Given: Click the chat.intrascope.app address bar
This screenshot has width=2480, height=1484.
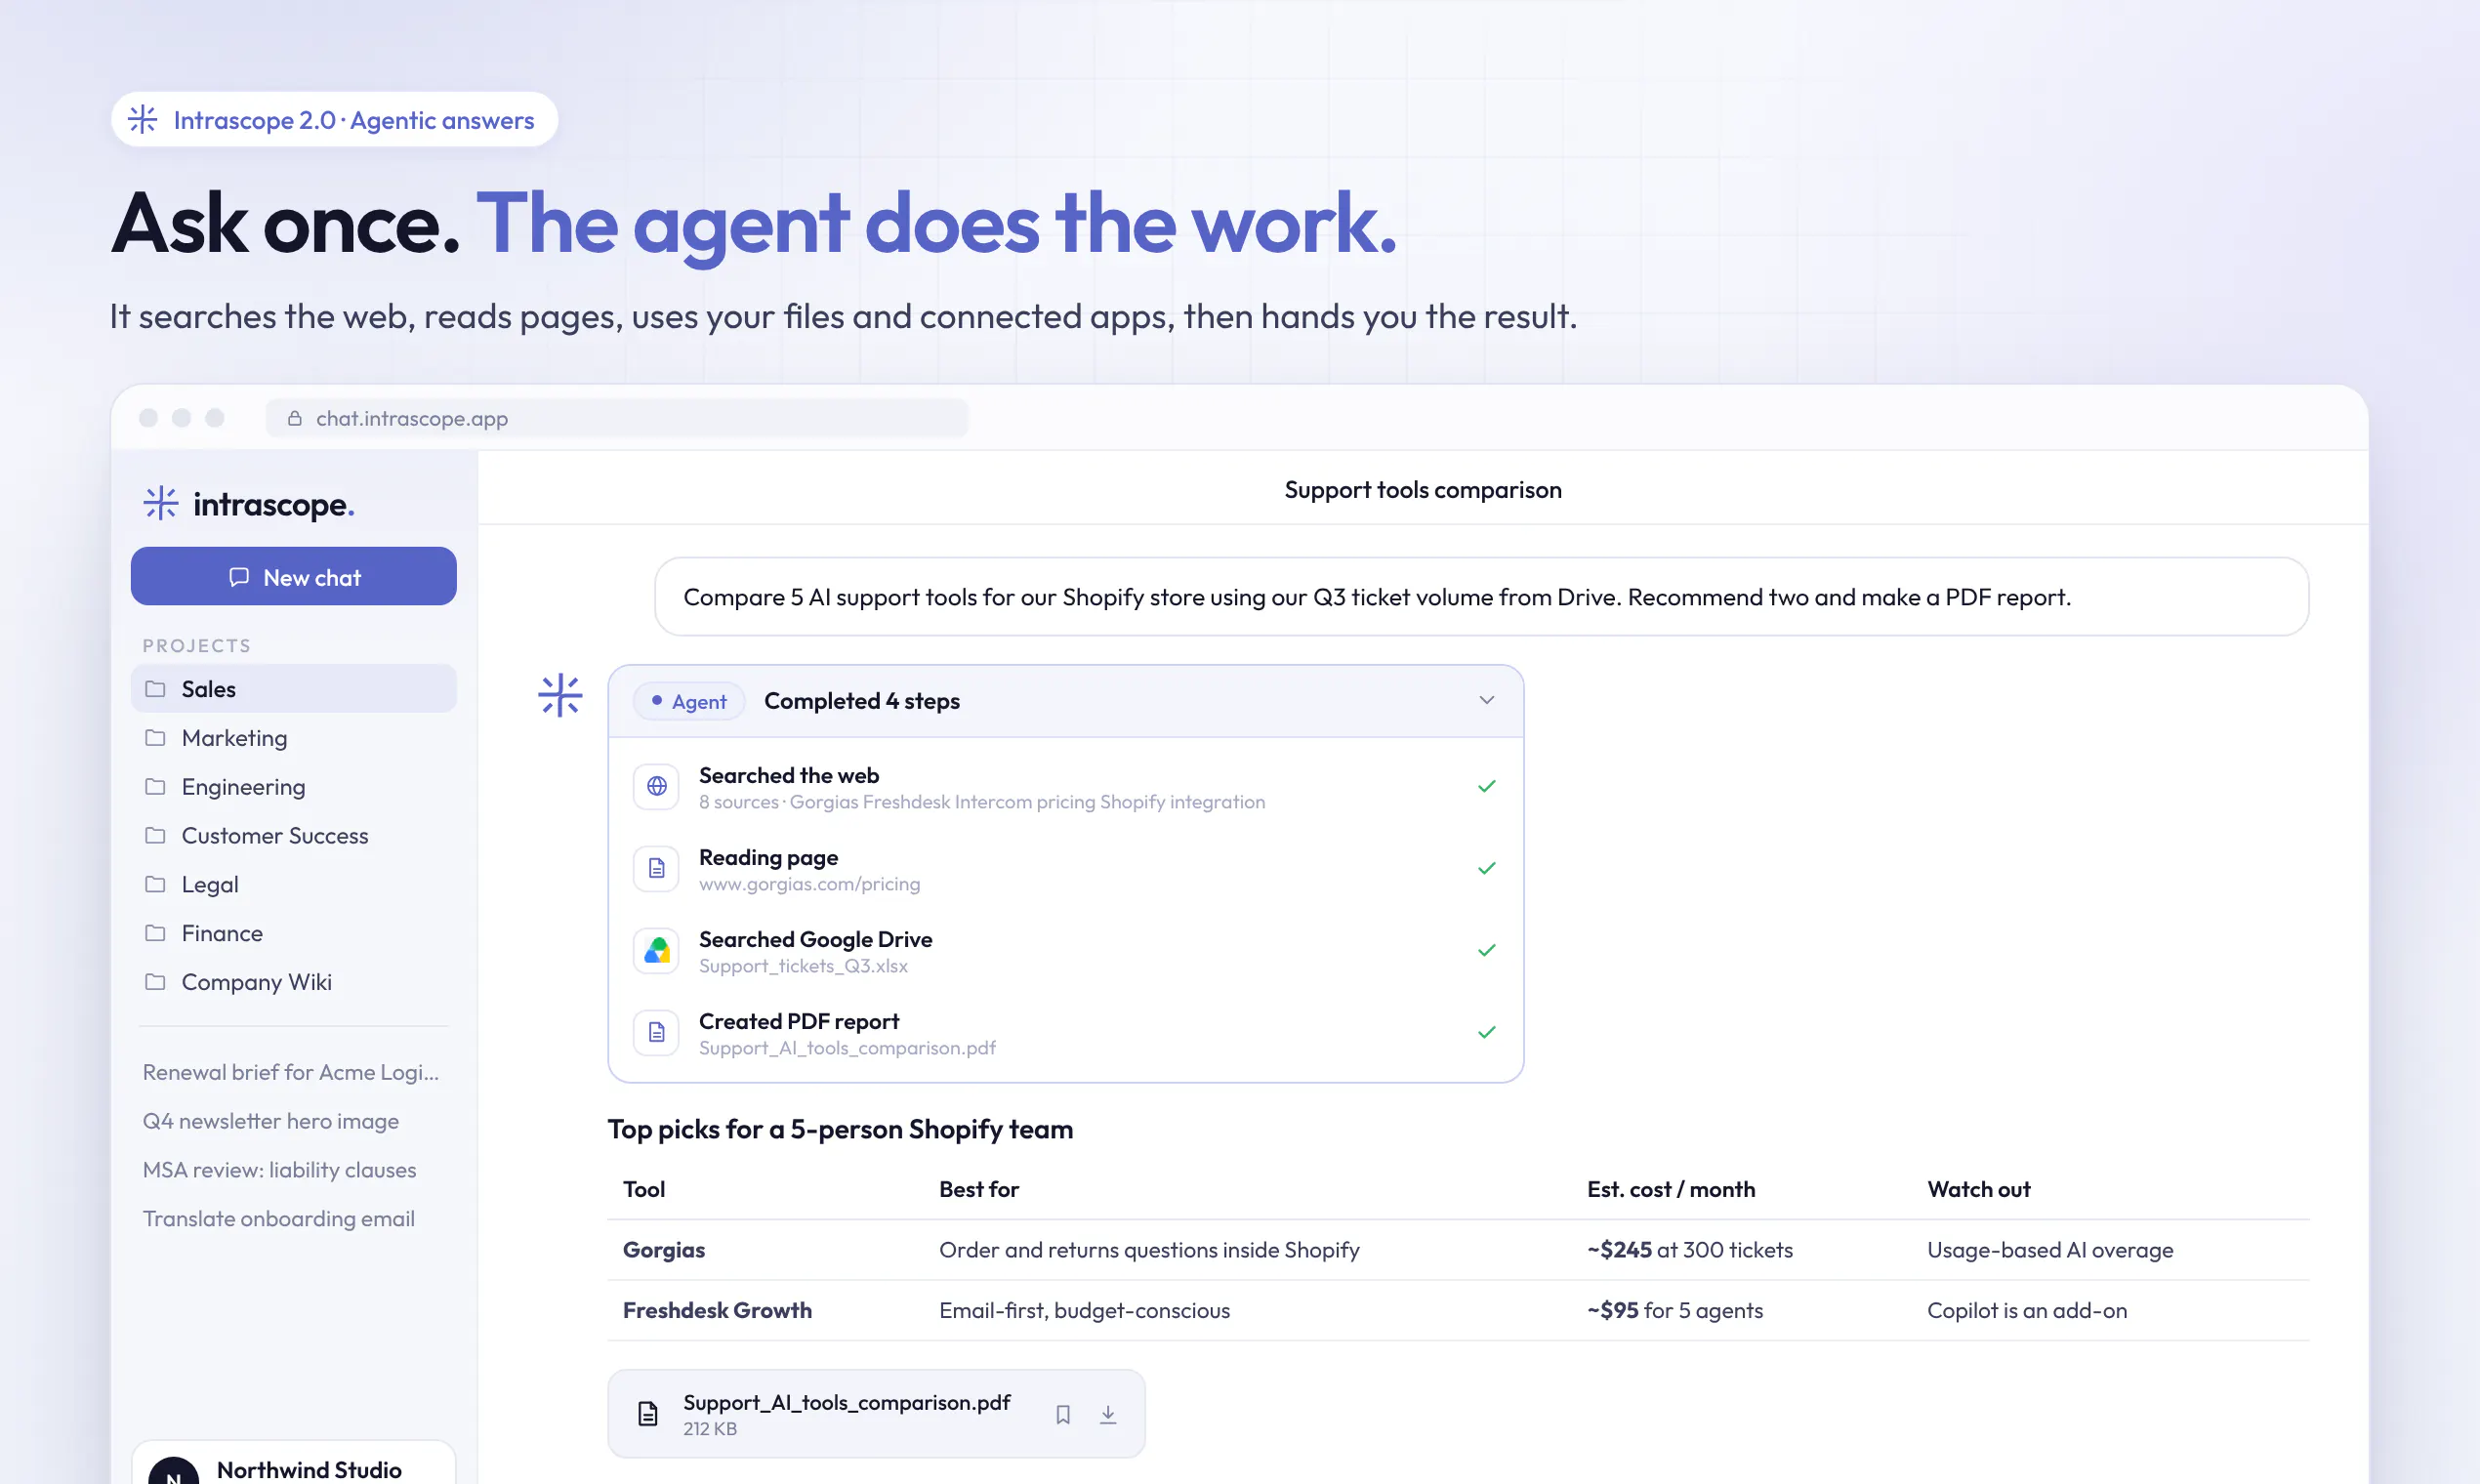Looking at the screenshot, I should pos(616,418).
